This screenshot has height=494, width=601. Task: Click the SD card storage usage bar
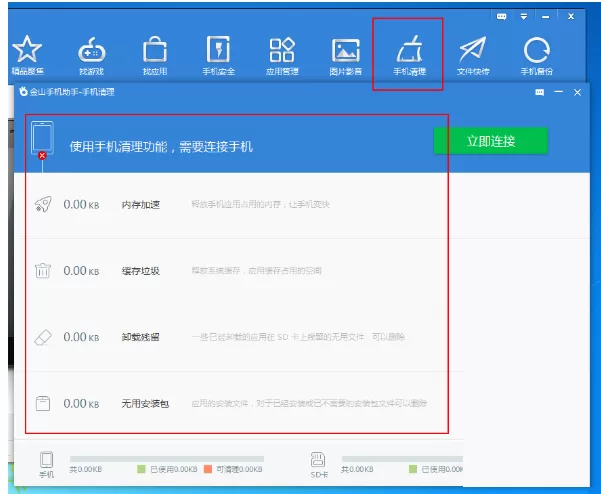click(x=402, y=459)
